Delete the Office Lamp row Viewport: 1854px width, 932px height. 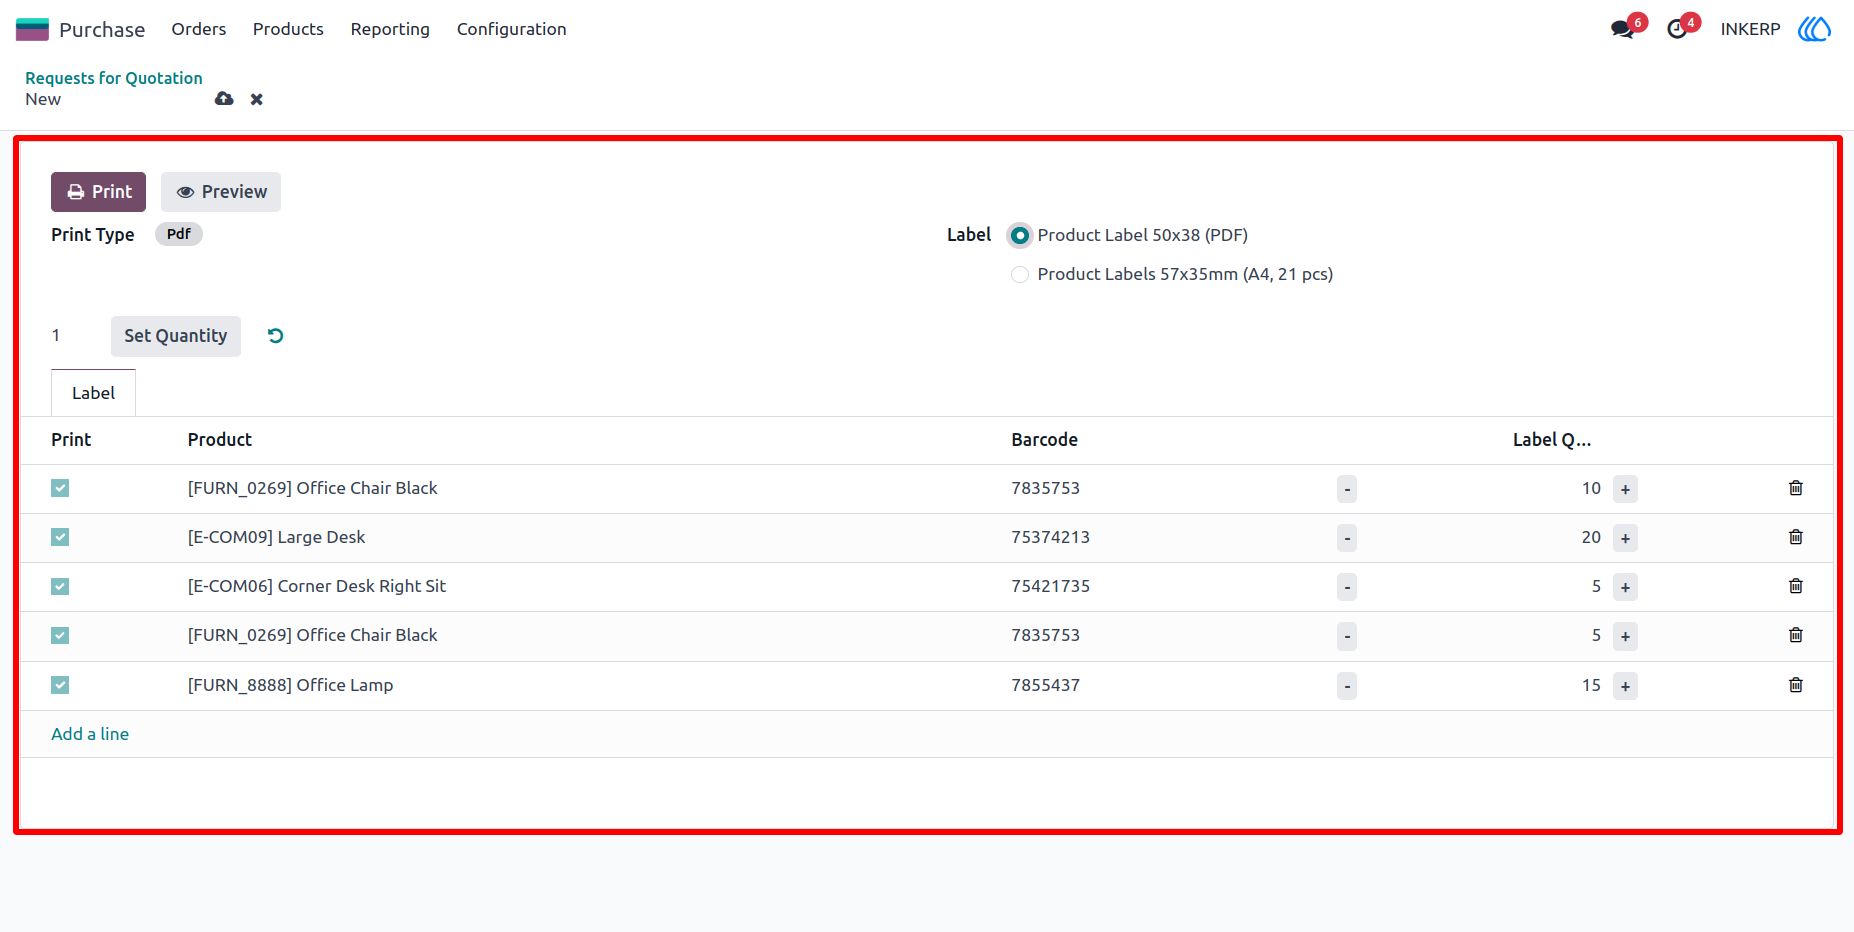(x=1796, y=685)
